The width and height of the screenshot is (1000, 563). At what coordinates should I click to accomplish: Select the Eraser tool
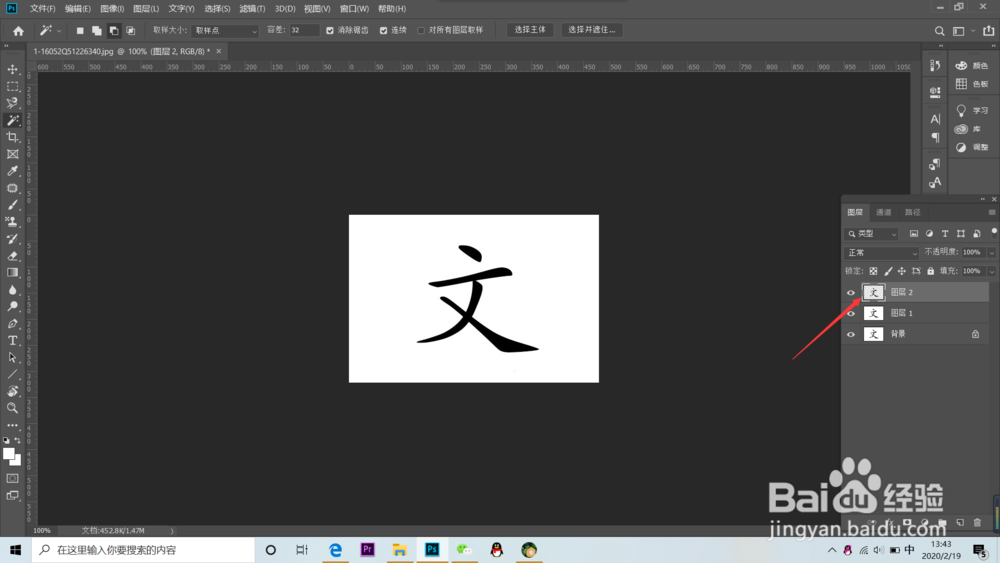12,256
